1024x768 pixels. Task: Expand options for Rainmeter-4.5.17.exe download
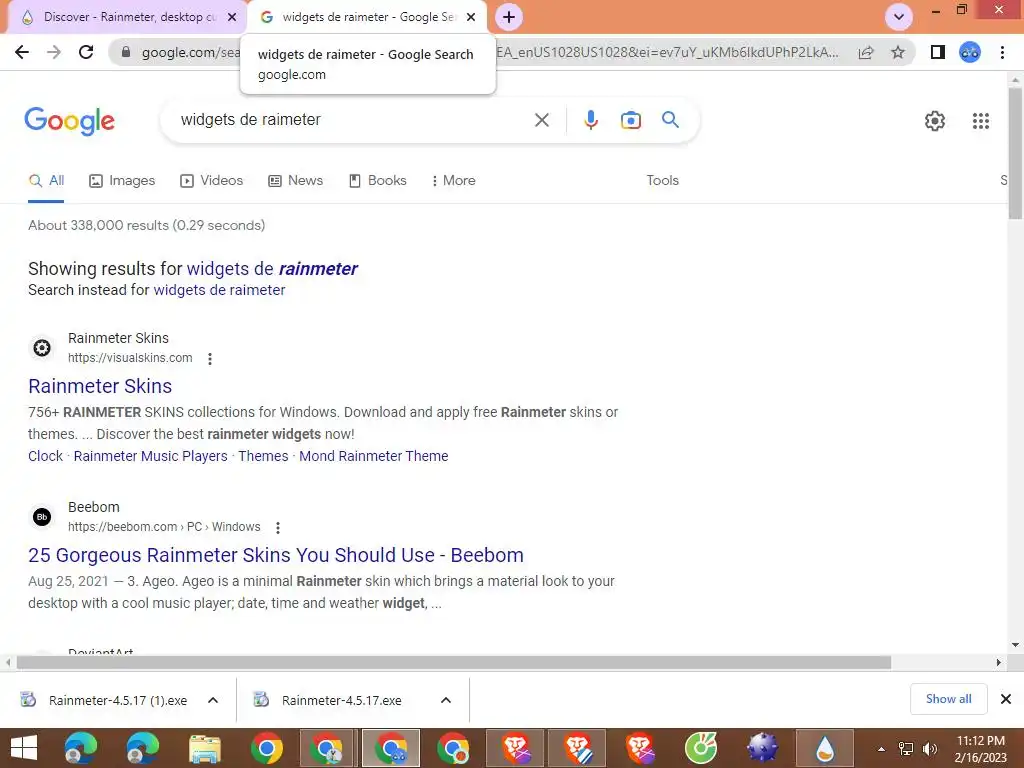click(x=446, y=700)
